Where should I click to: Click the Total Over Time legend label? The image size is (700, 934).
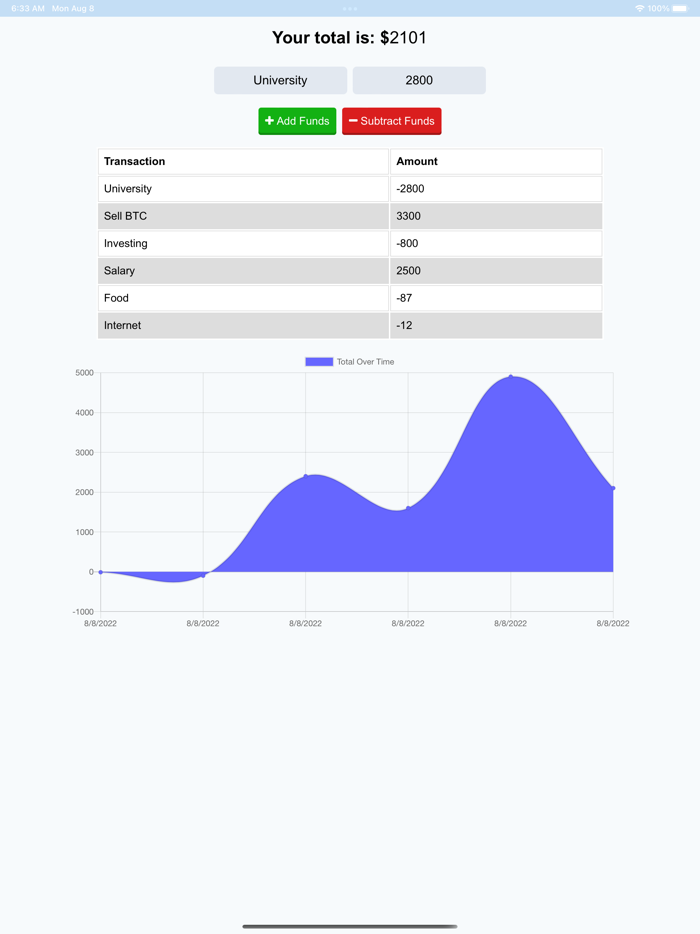click(x=365, y=362)
